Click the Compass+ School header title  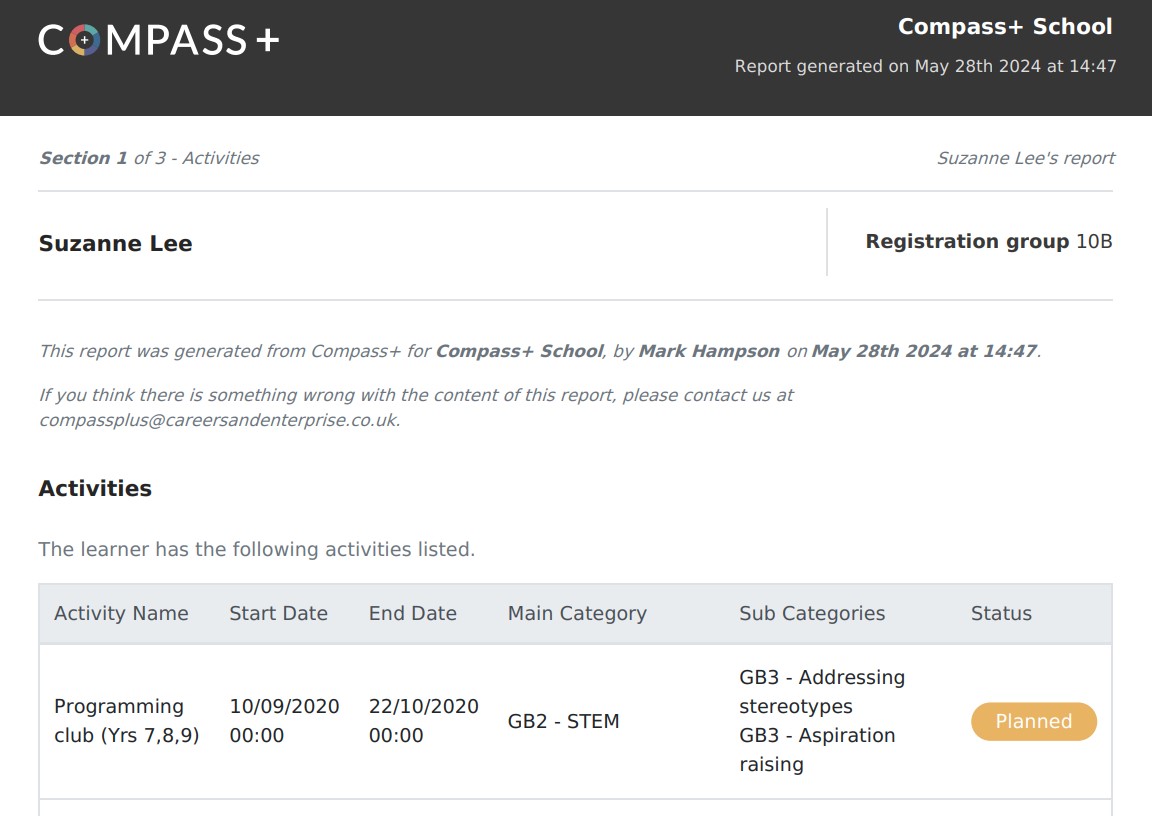[1006, 26]
